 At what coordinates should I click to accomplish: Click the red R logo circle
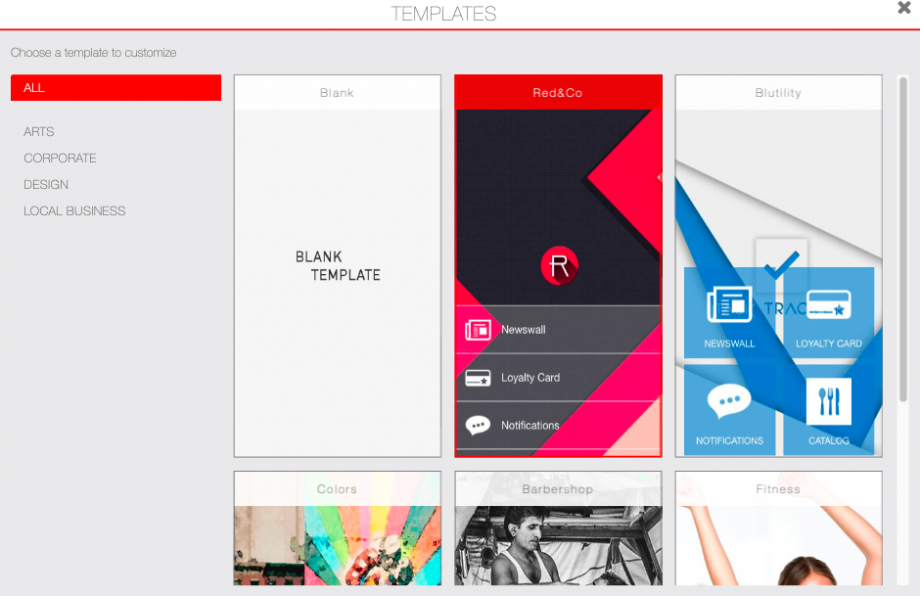click(560, 265)
